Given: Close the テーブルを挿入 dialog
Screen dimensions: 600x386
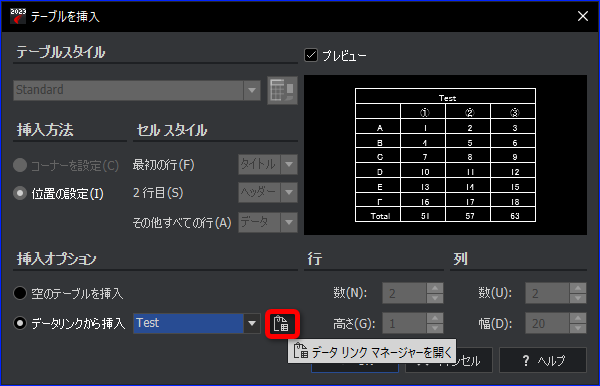Looking at the screenshot, I should (x=583, y=16).
